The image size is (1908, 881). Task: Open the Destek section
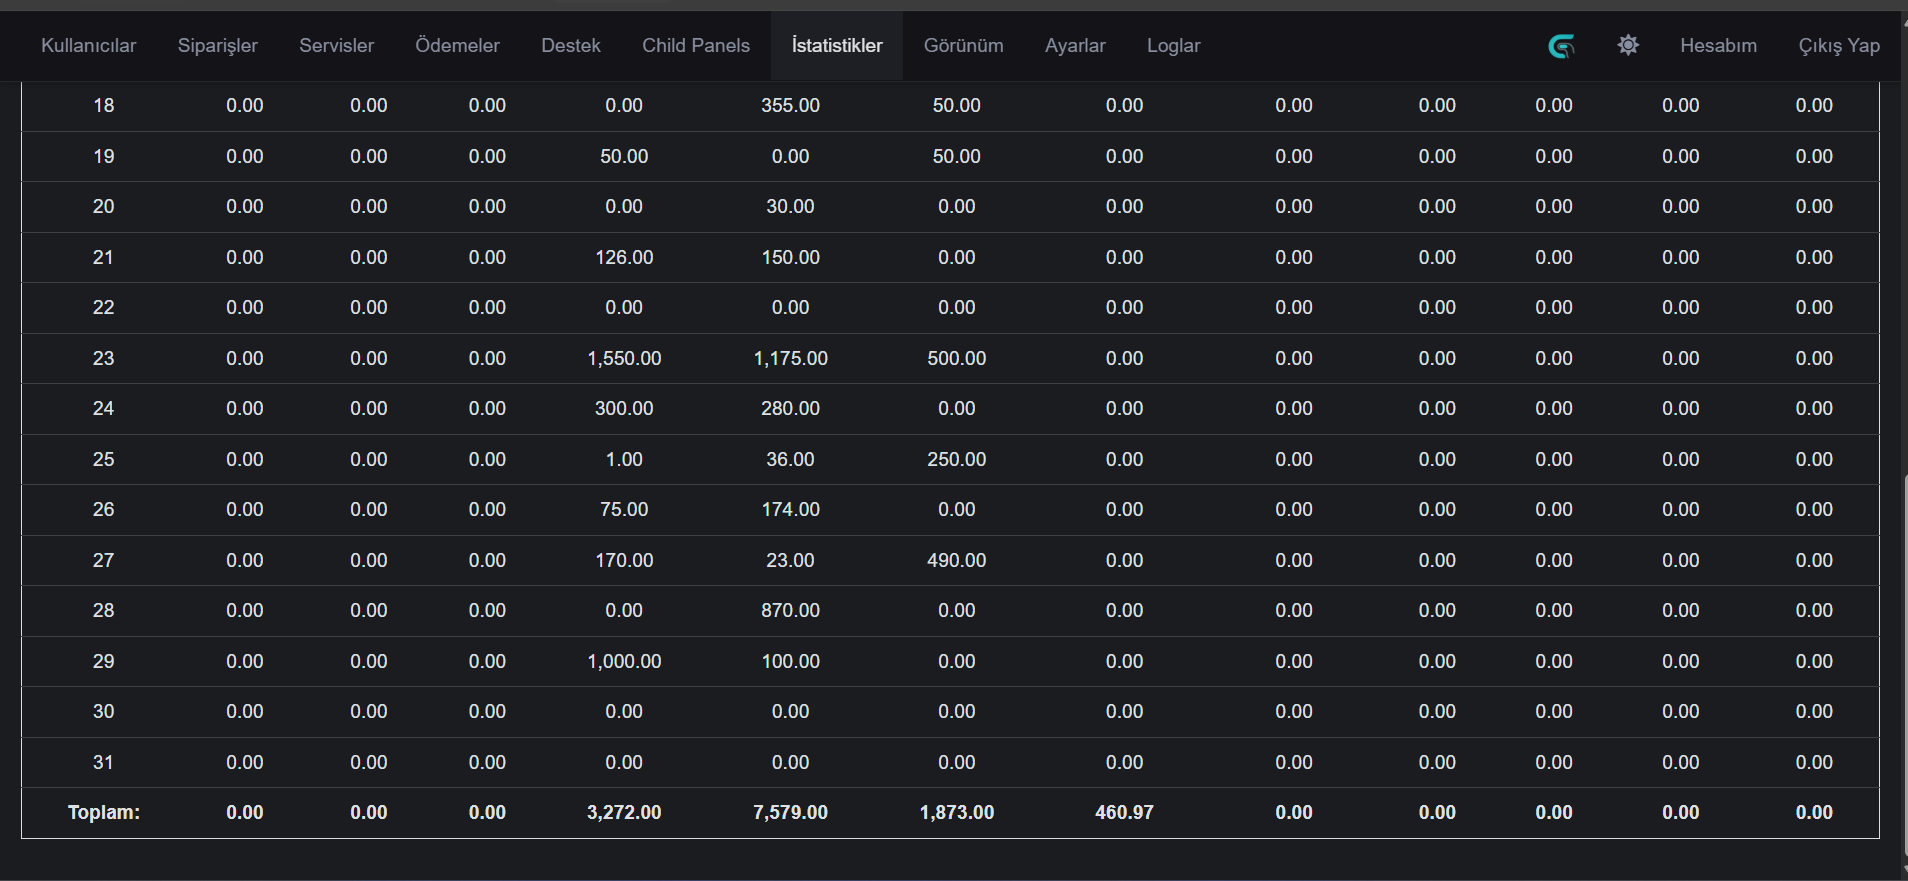[x=571, y=46]
